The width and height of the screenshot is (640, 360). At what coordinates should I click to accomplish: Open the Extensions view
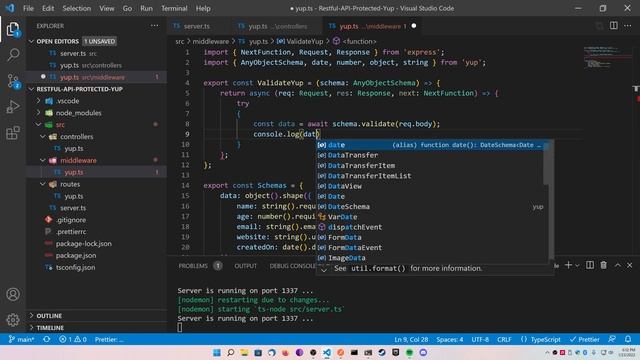tap(13, 133)
